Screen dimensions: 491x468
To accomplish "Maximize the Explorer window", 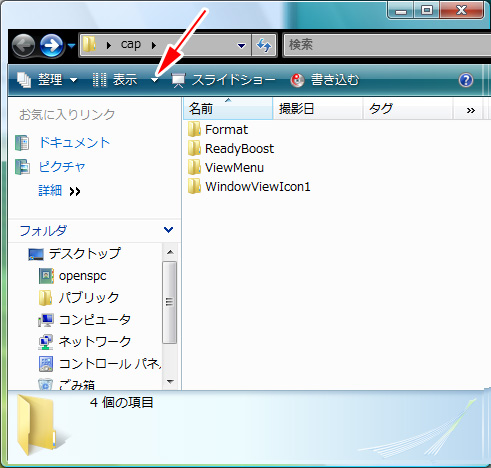I will pos(426,10).
